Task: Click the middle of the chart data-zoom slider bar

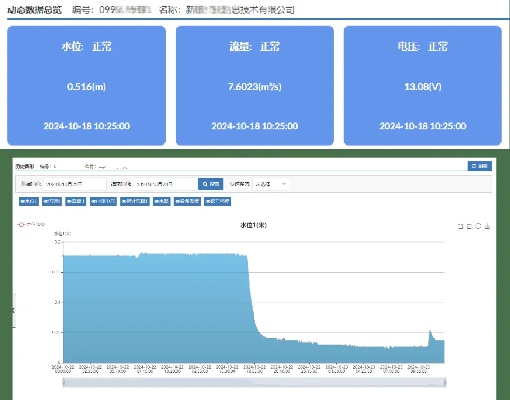Action: pyautogui.click(x=254, y=382)
